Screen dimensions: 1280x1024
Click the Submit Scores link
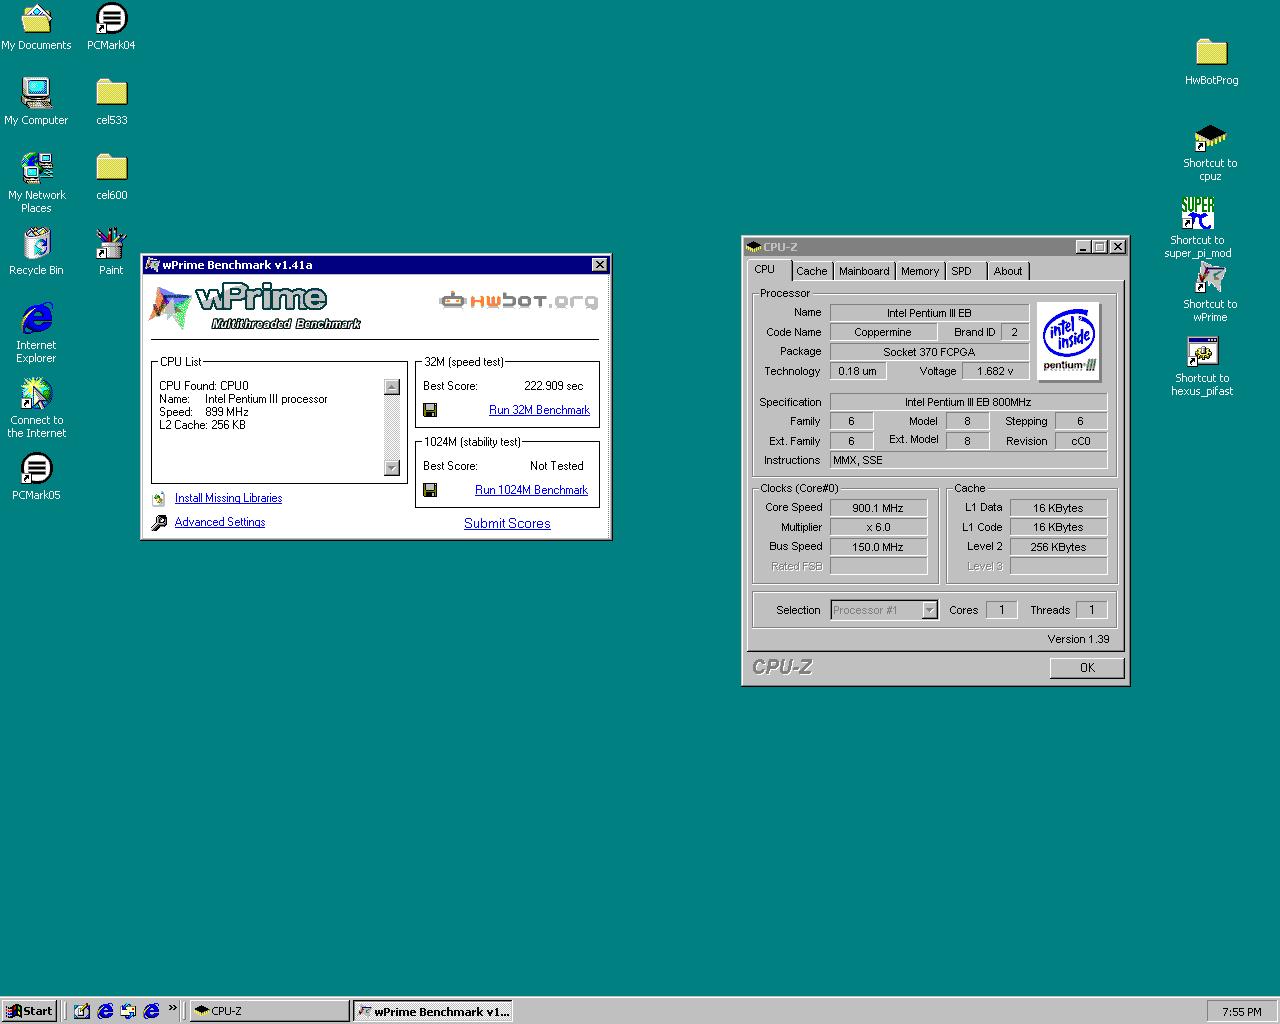click(x=507, y=523)
